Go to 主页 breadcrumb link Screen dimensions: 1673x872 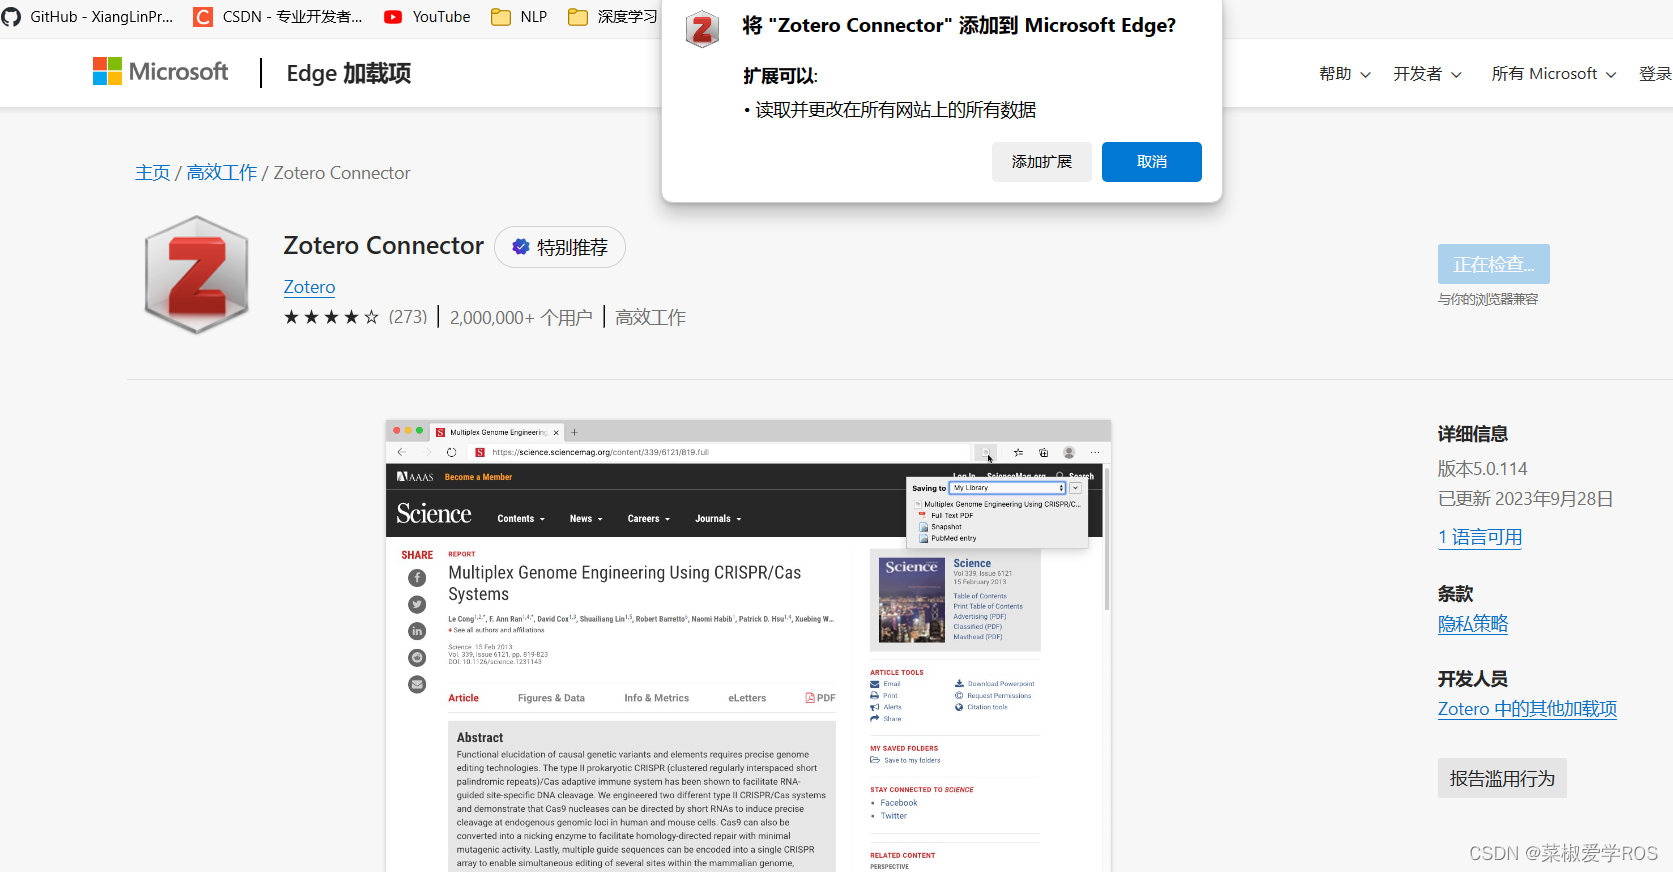pyautogui.click(x=153, y=173)
